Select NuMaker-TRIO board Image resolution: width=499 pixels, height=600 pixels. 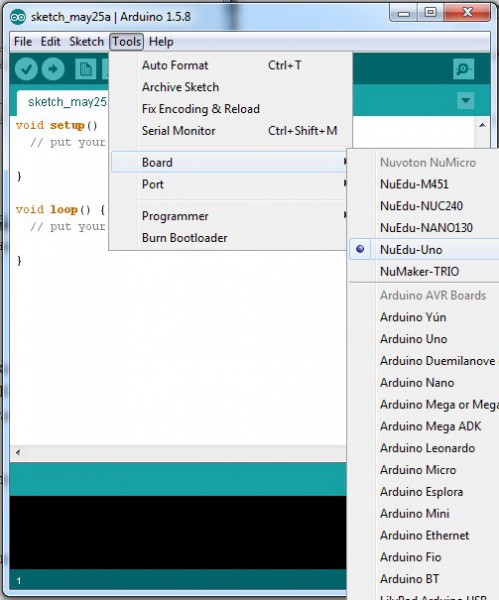pos(424,271)
